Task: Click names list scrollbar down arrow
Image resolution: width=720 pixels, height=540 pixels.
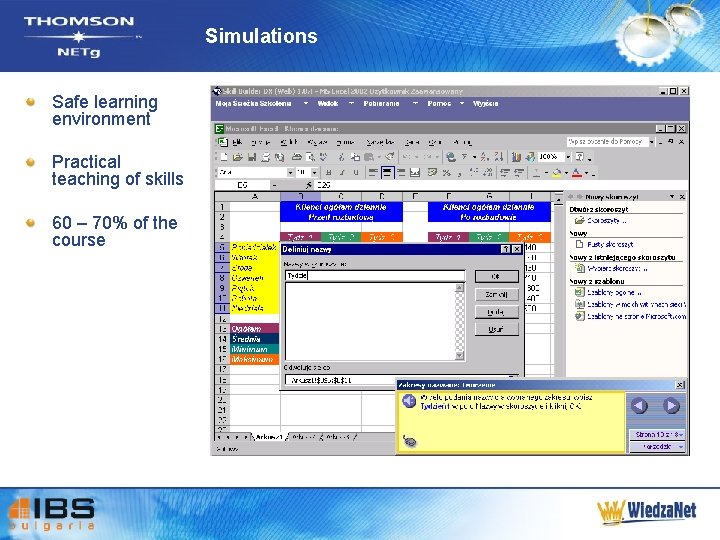Action: [460, 355]
